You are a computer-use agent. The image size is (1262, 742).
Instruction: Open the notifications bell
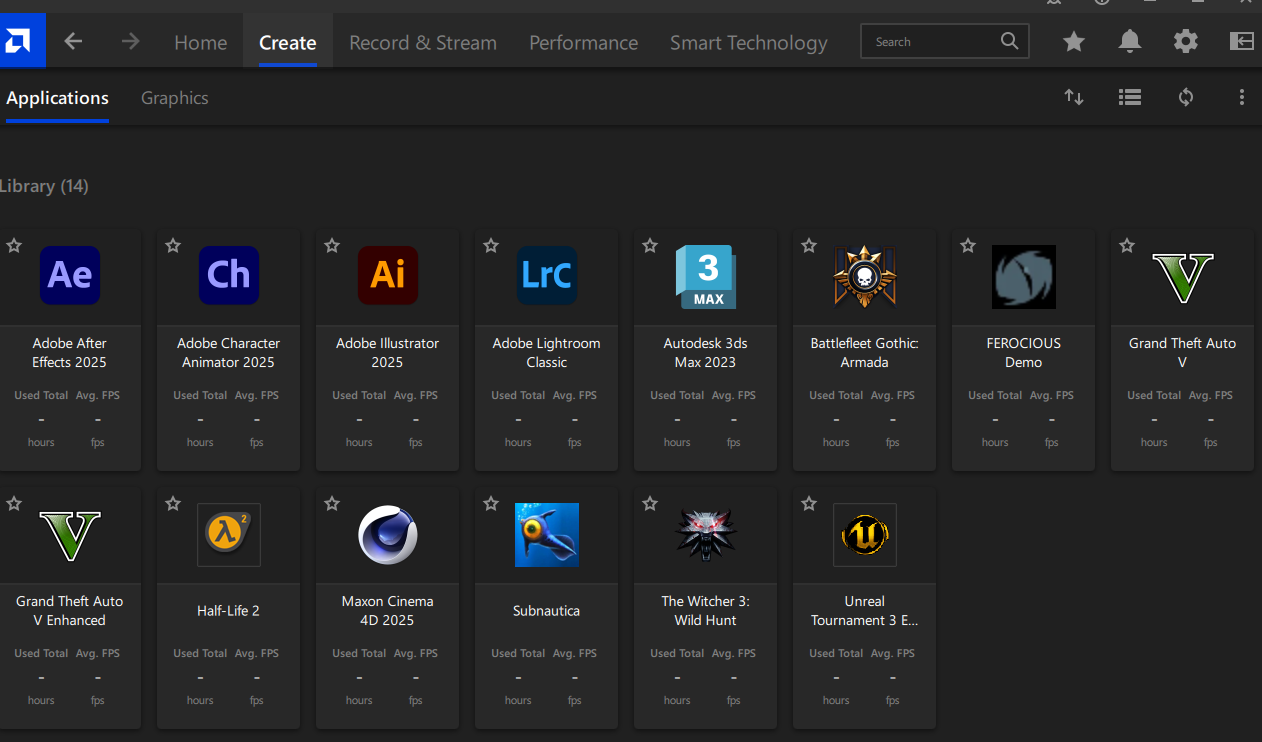(1130, 41)
